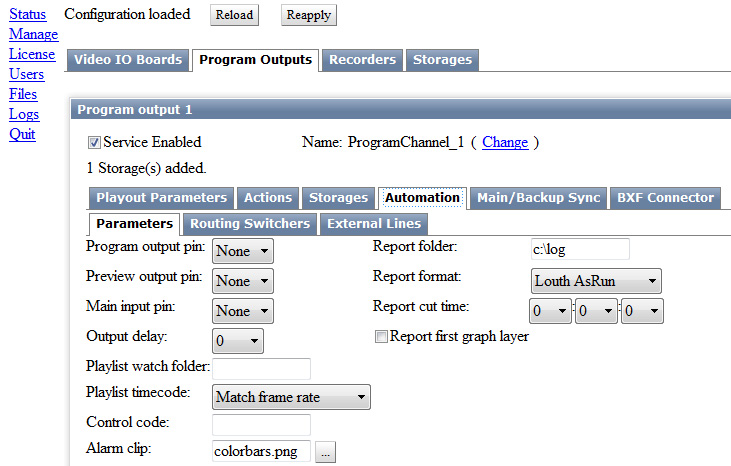Click the Program output 1 header

point(401,110)
